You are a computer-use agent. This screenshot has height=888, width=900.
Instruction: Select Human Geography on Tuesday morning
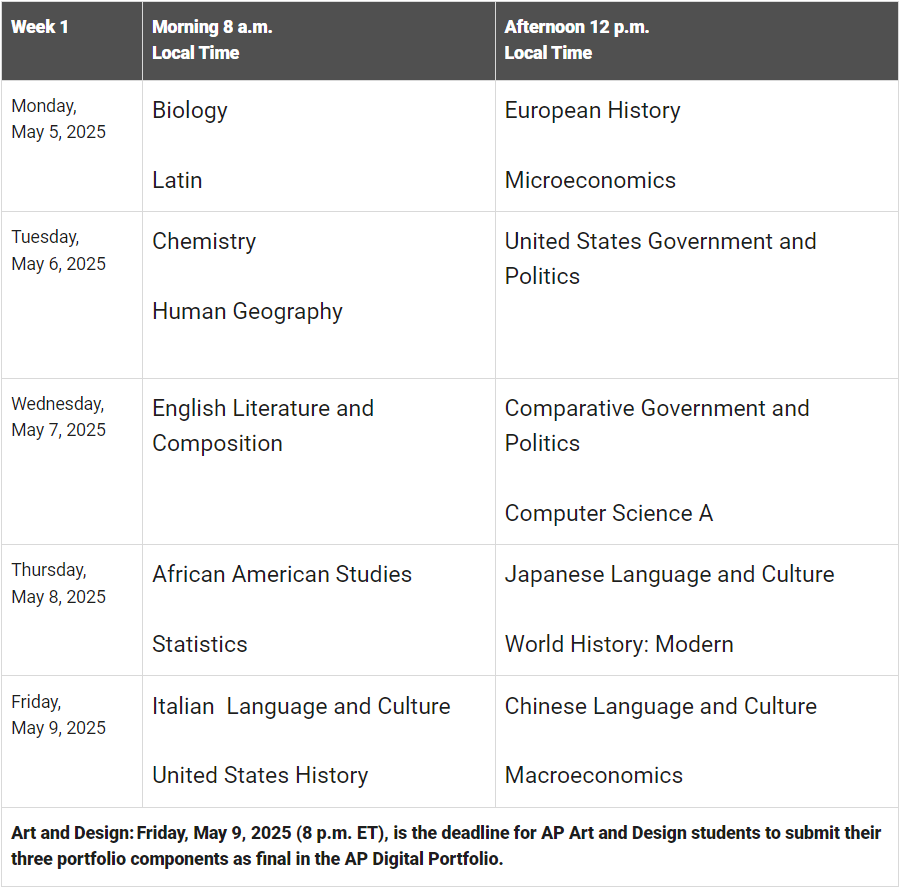(247, 311)
